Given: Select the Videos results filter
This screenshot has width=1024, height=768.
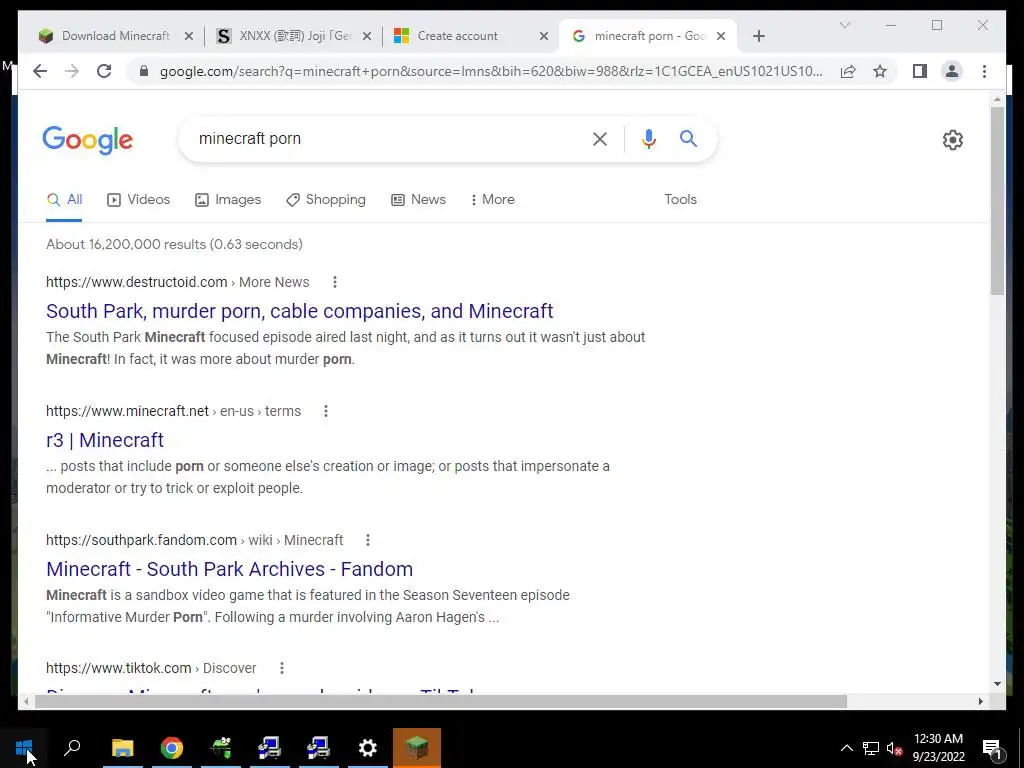Looking at the screenshot, I should click(138, 200).
